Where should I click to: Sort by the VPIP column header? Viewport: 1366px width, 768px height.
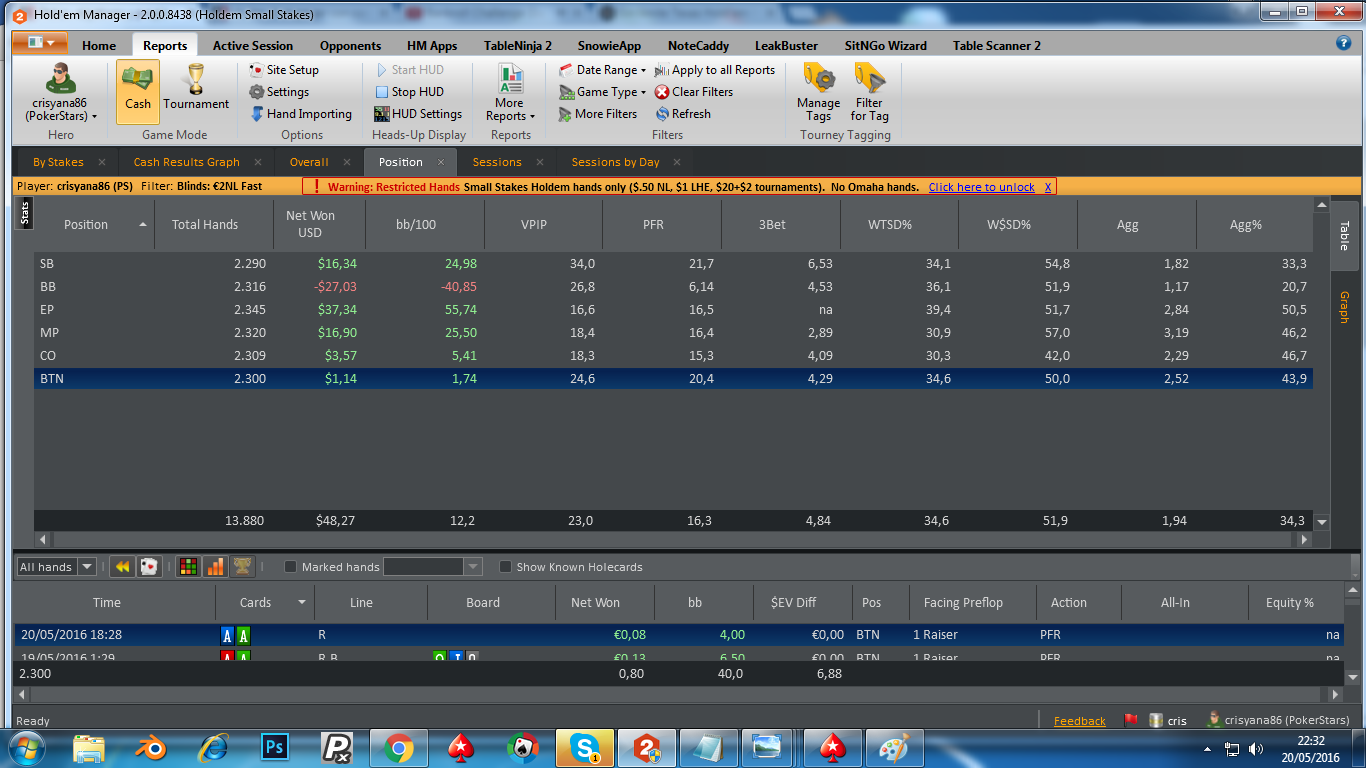click(x=543, y=224)
